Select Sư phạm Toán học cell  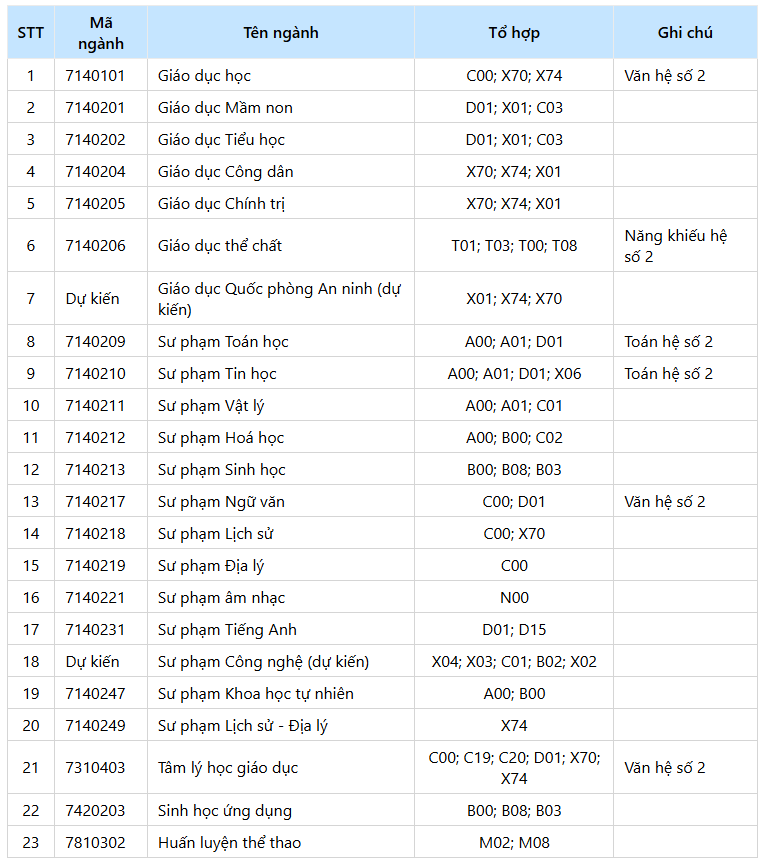pos(223,342)
